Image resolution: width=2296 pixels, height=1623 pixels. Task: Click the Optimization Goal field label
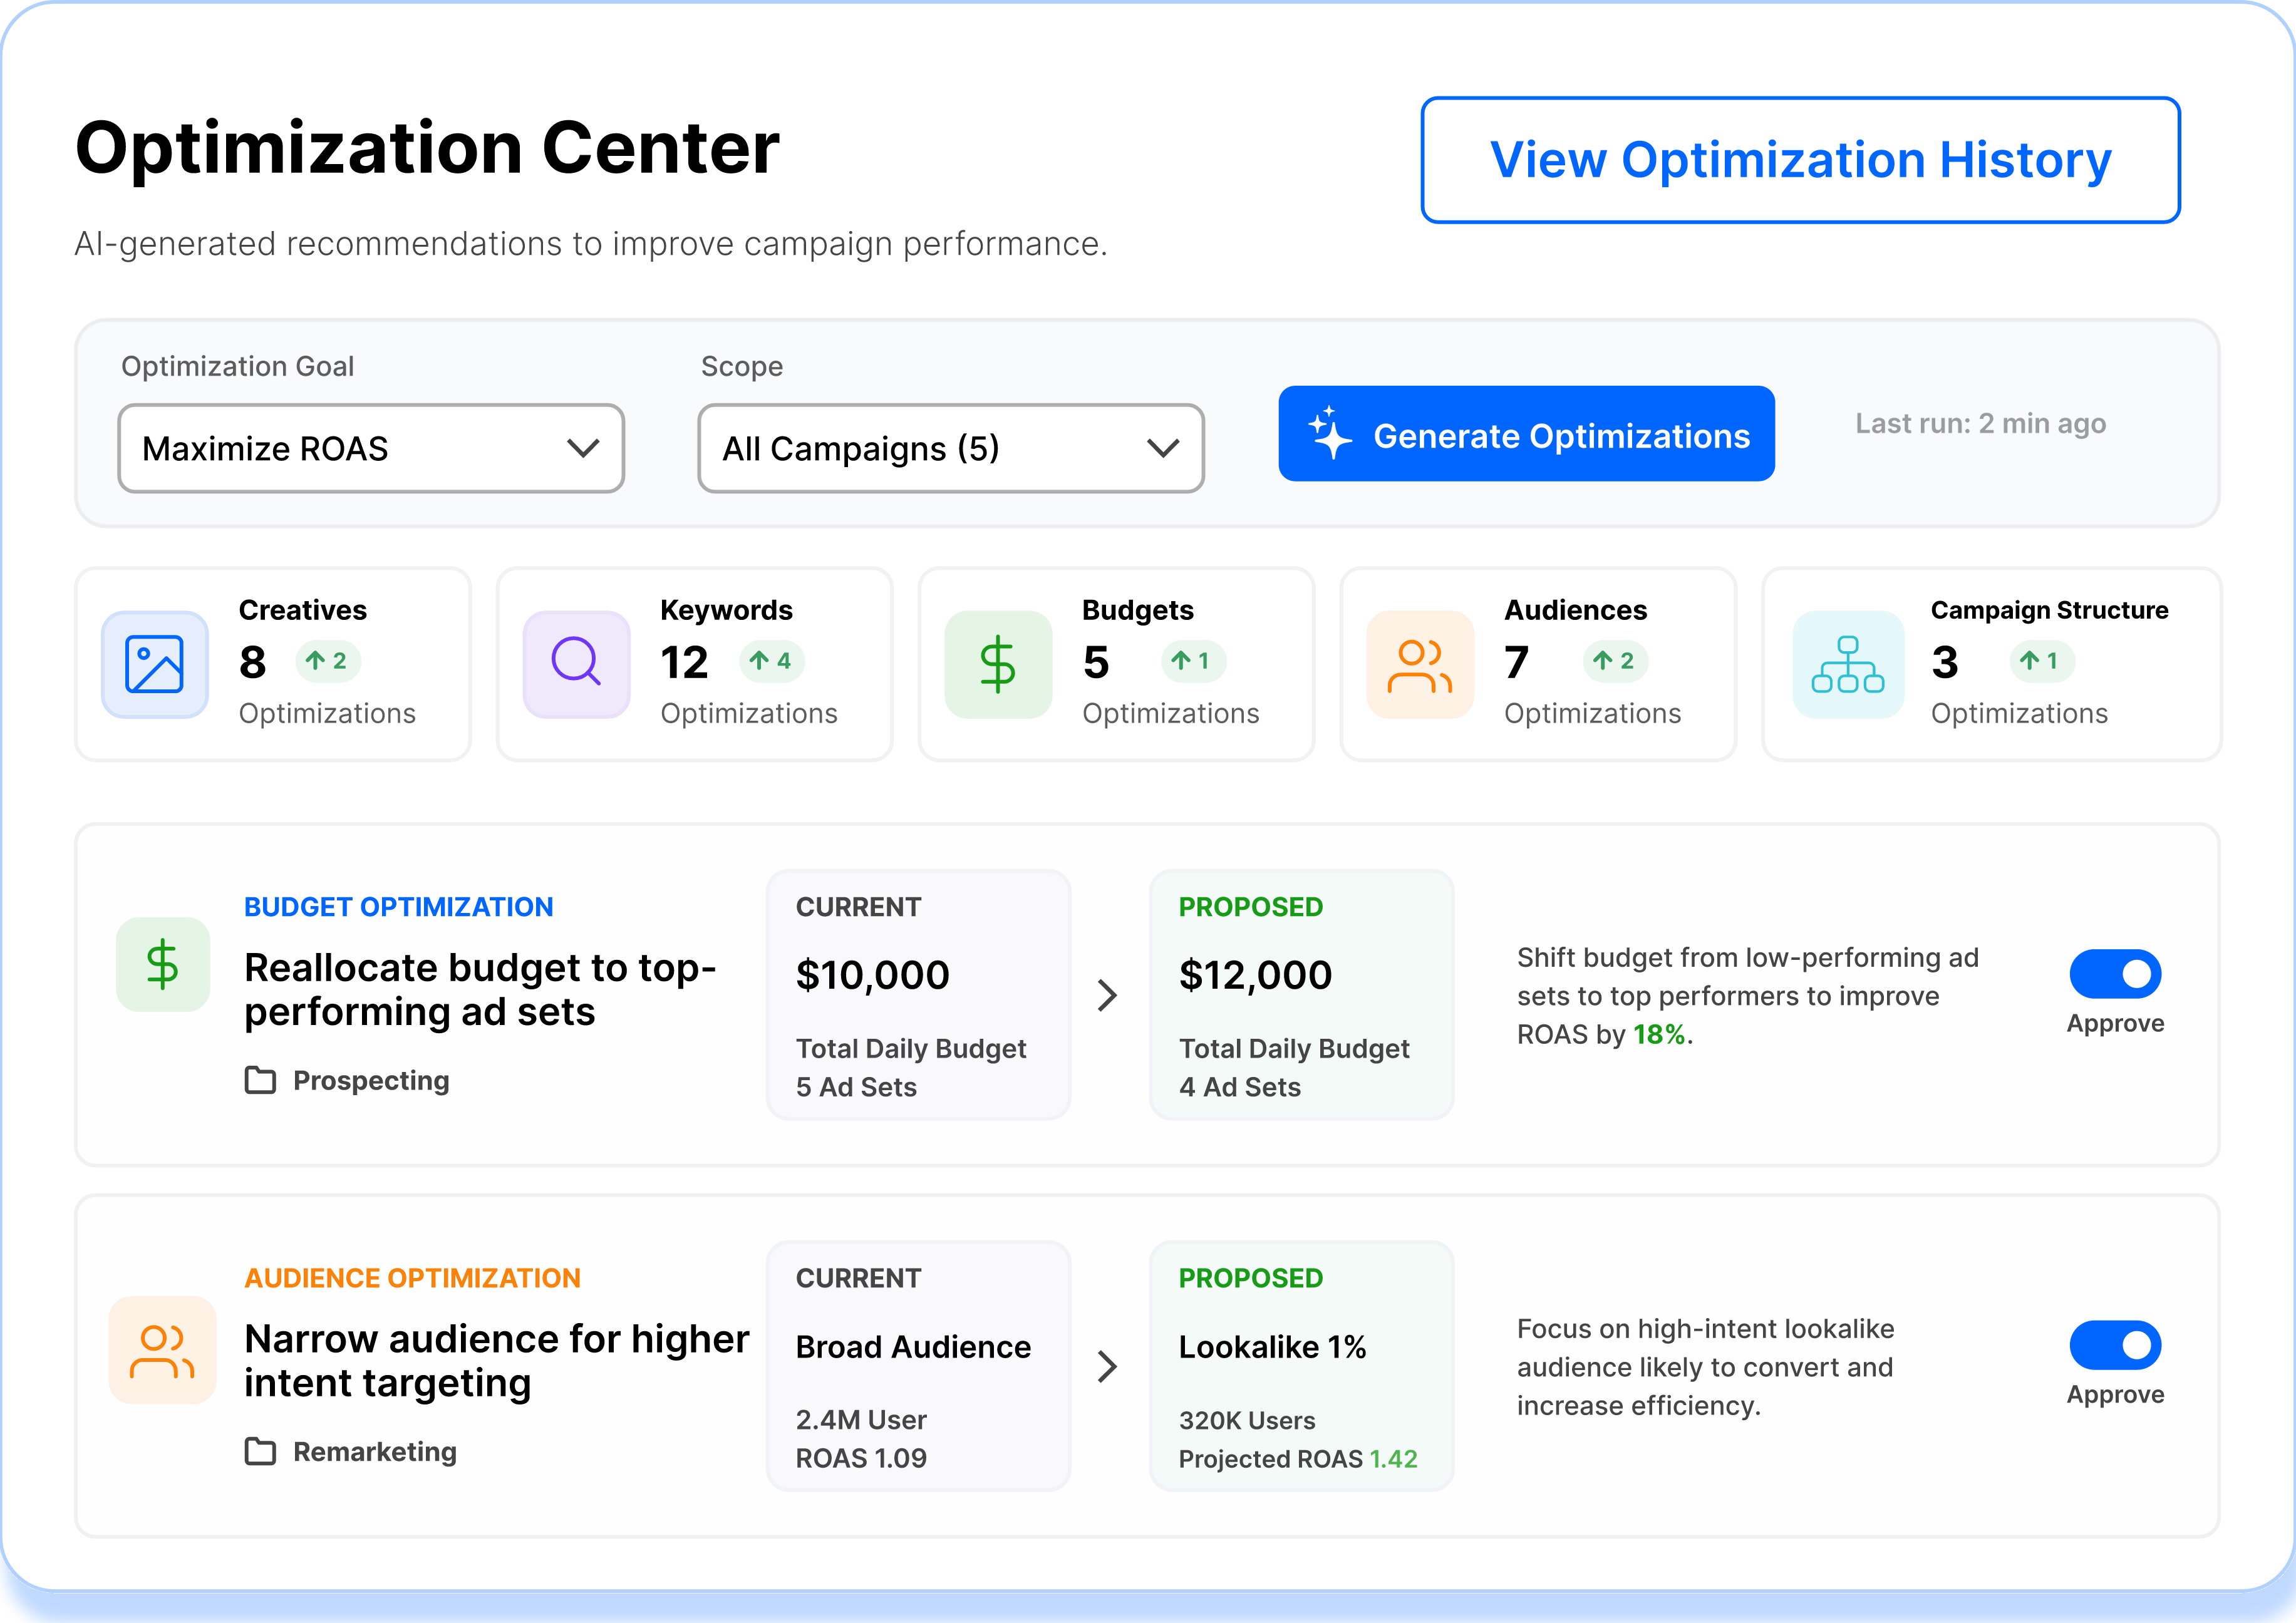click(x=238, y=367)
